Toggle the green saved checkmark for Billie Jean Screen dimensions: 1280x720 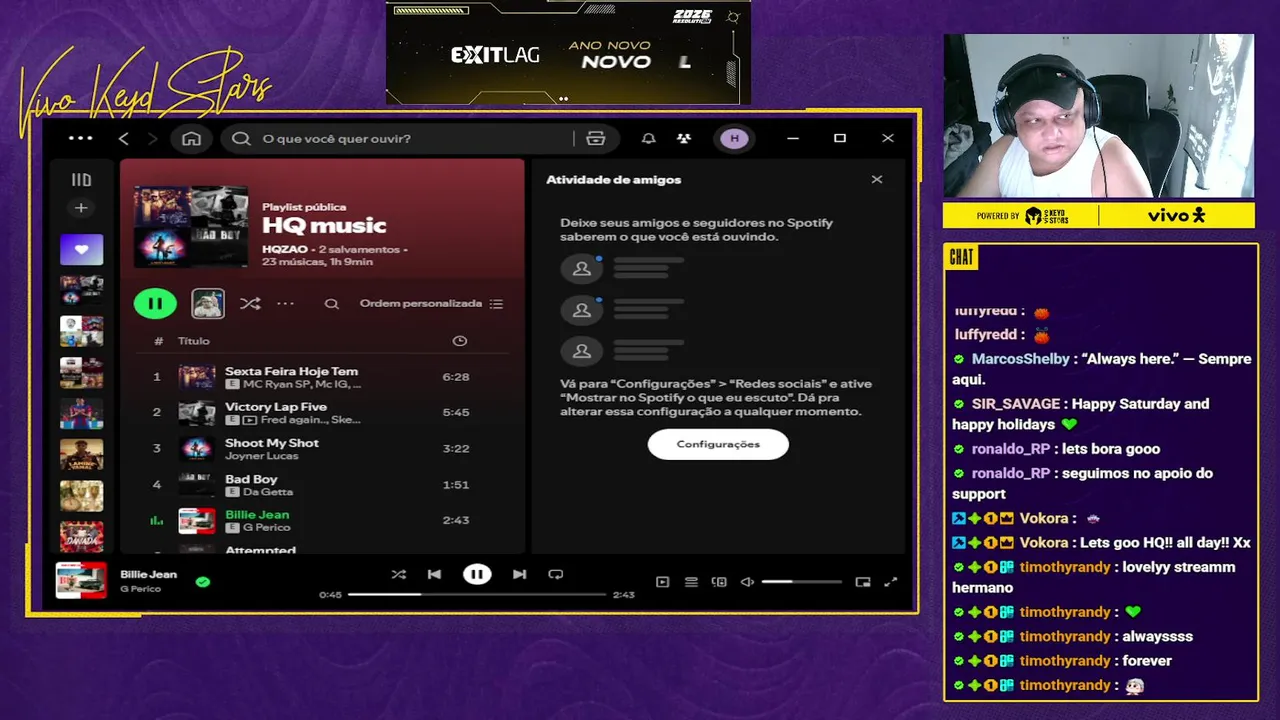(x=203, y=581)
